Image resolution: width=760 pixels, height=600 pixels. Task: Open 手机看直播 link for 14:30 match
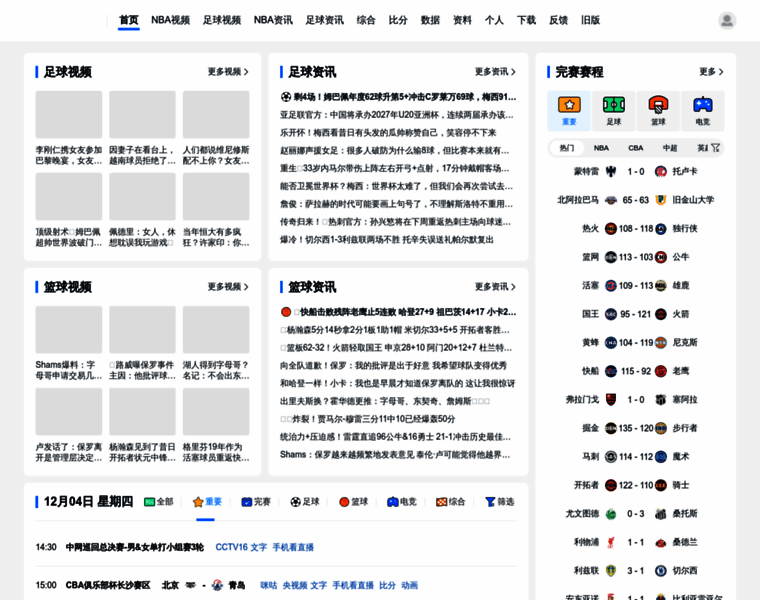(293, 547)
